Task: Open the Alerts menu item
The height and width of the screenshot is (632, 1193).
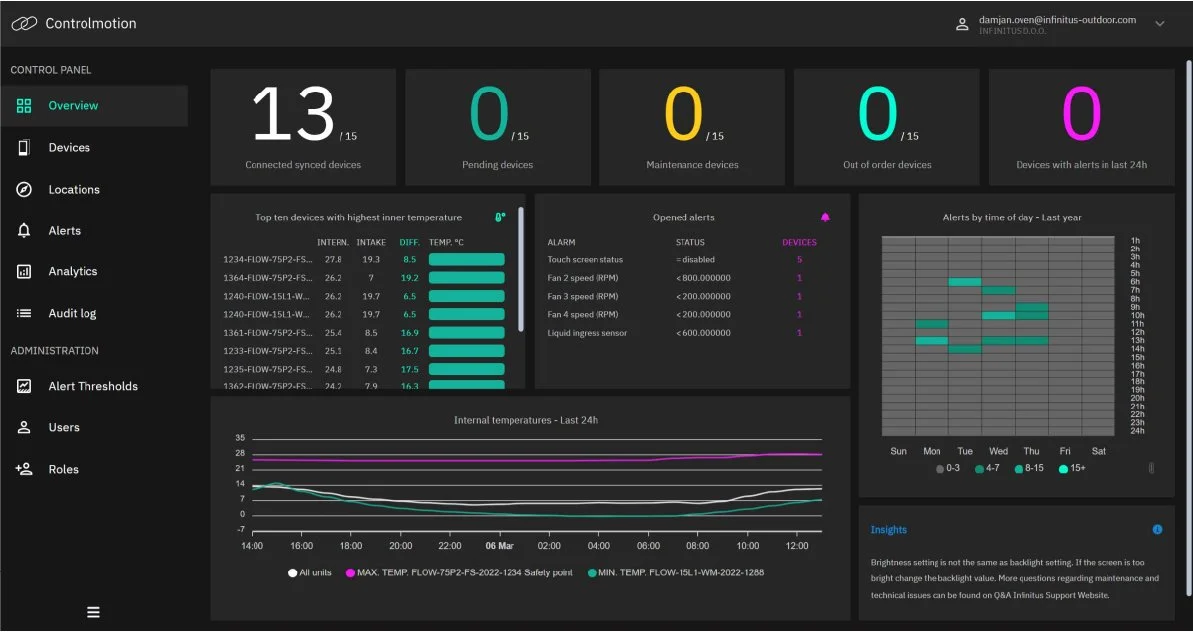Action: [x=94, y=230]
